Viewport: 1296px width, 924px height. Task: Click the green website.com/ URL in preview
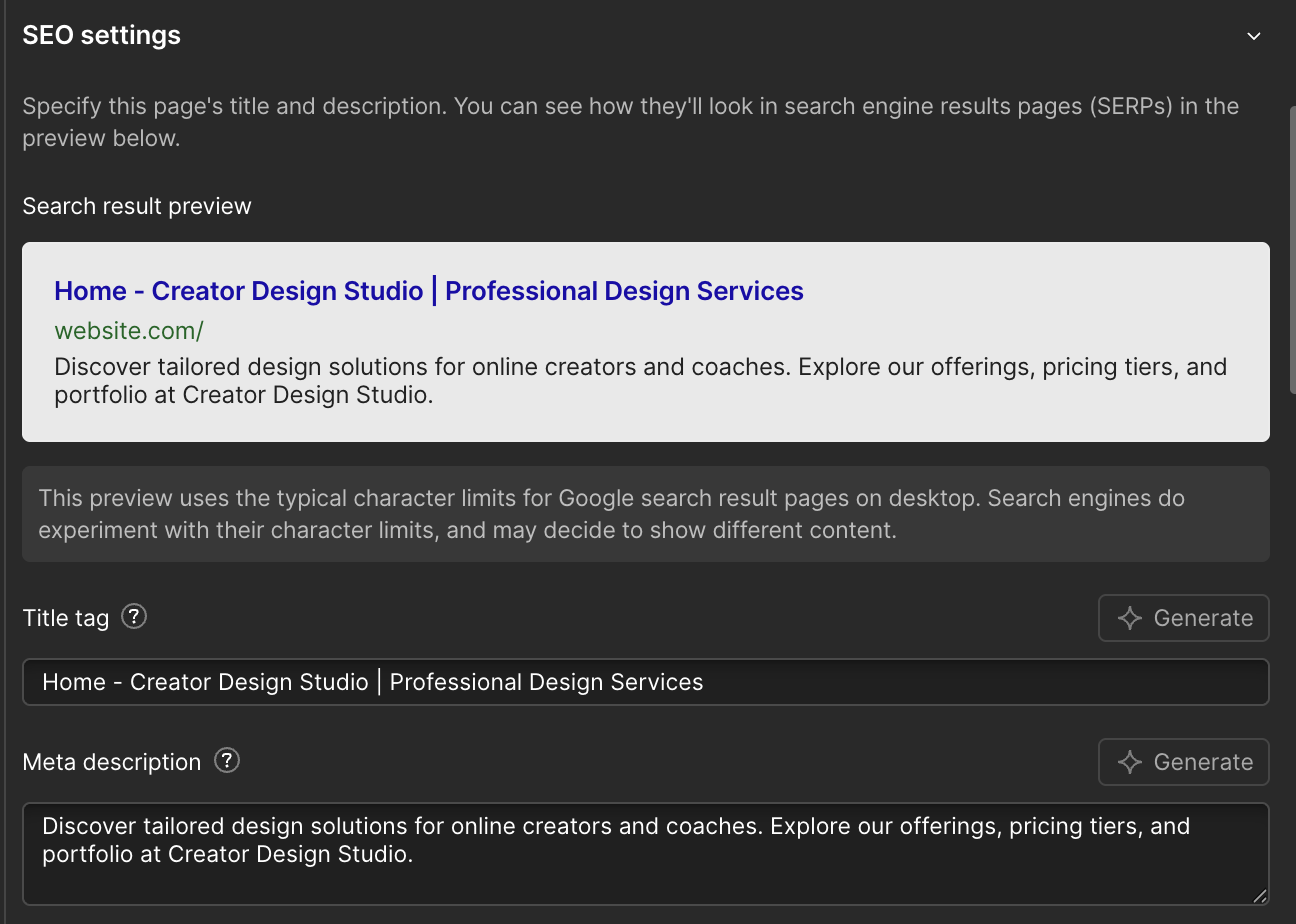coord(129,330)
